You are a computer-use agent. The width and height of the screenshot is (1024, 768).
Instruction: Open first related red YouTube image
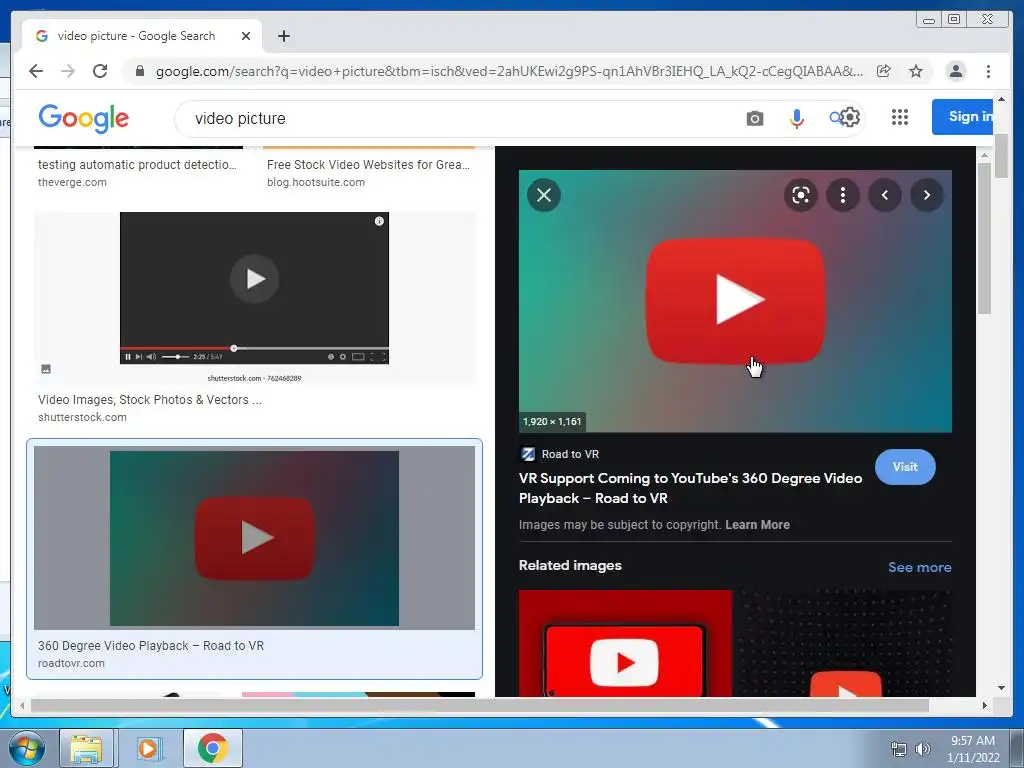(x=625, y=643)
